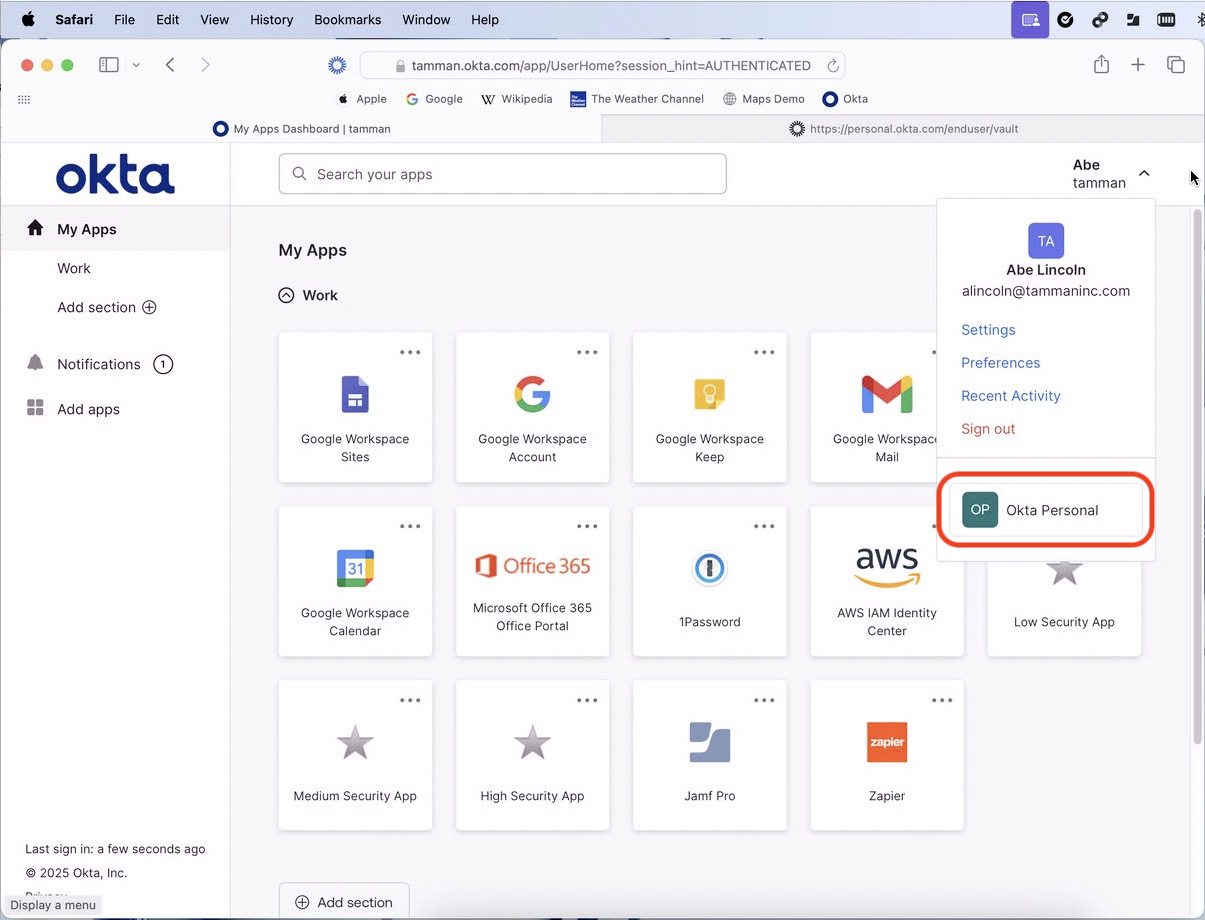
Task: Select My Apps in sidebar
Action: (115, 229)
